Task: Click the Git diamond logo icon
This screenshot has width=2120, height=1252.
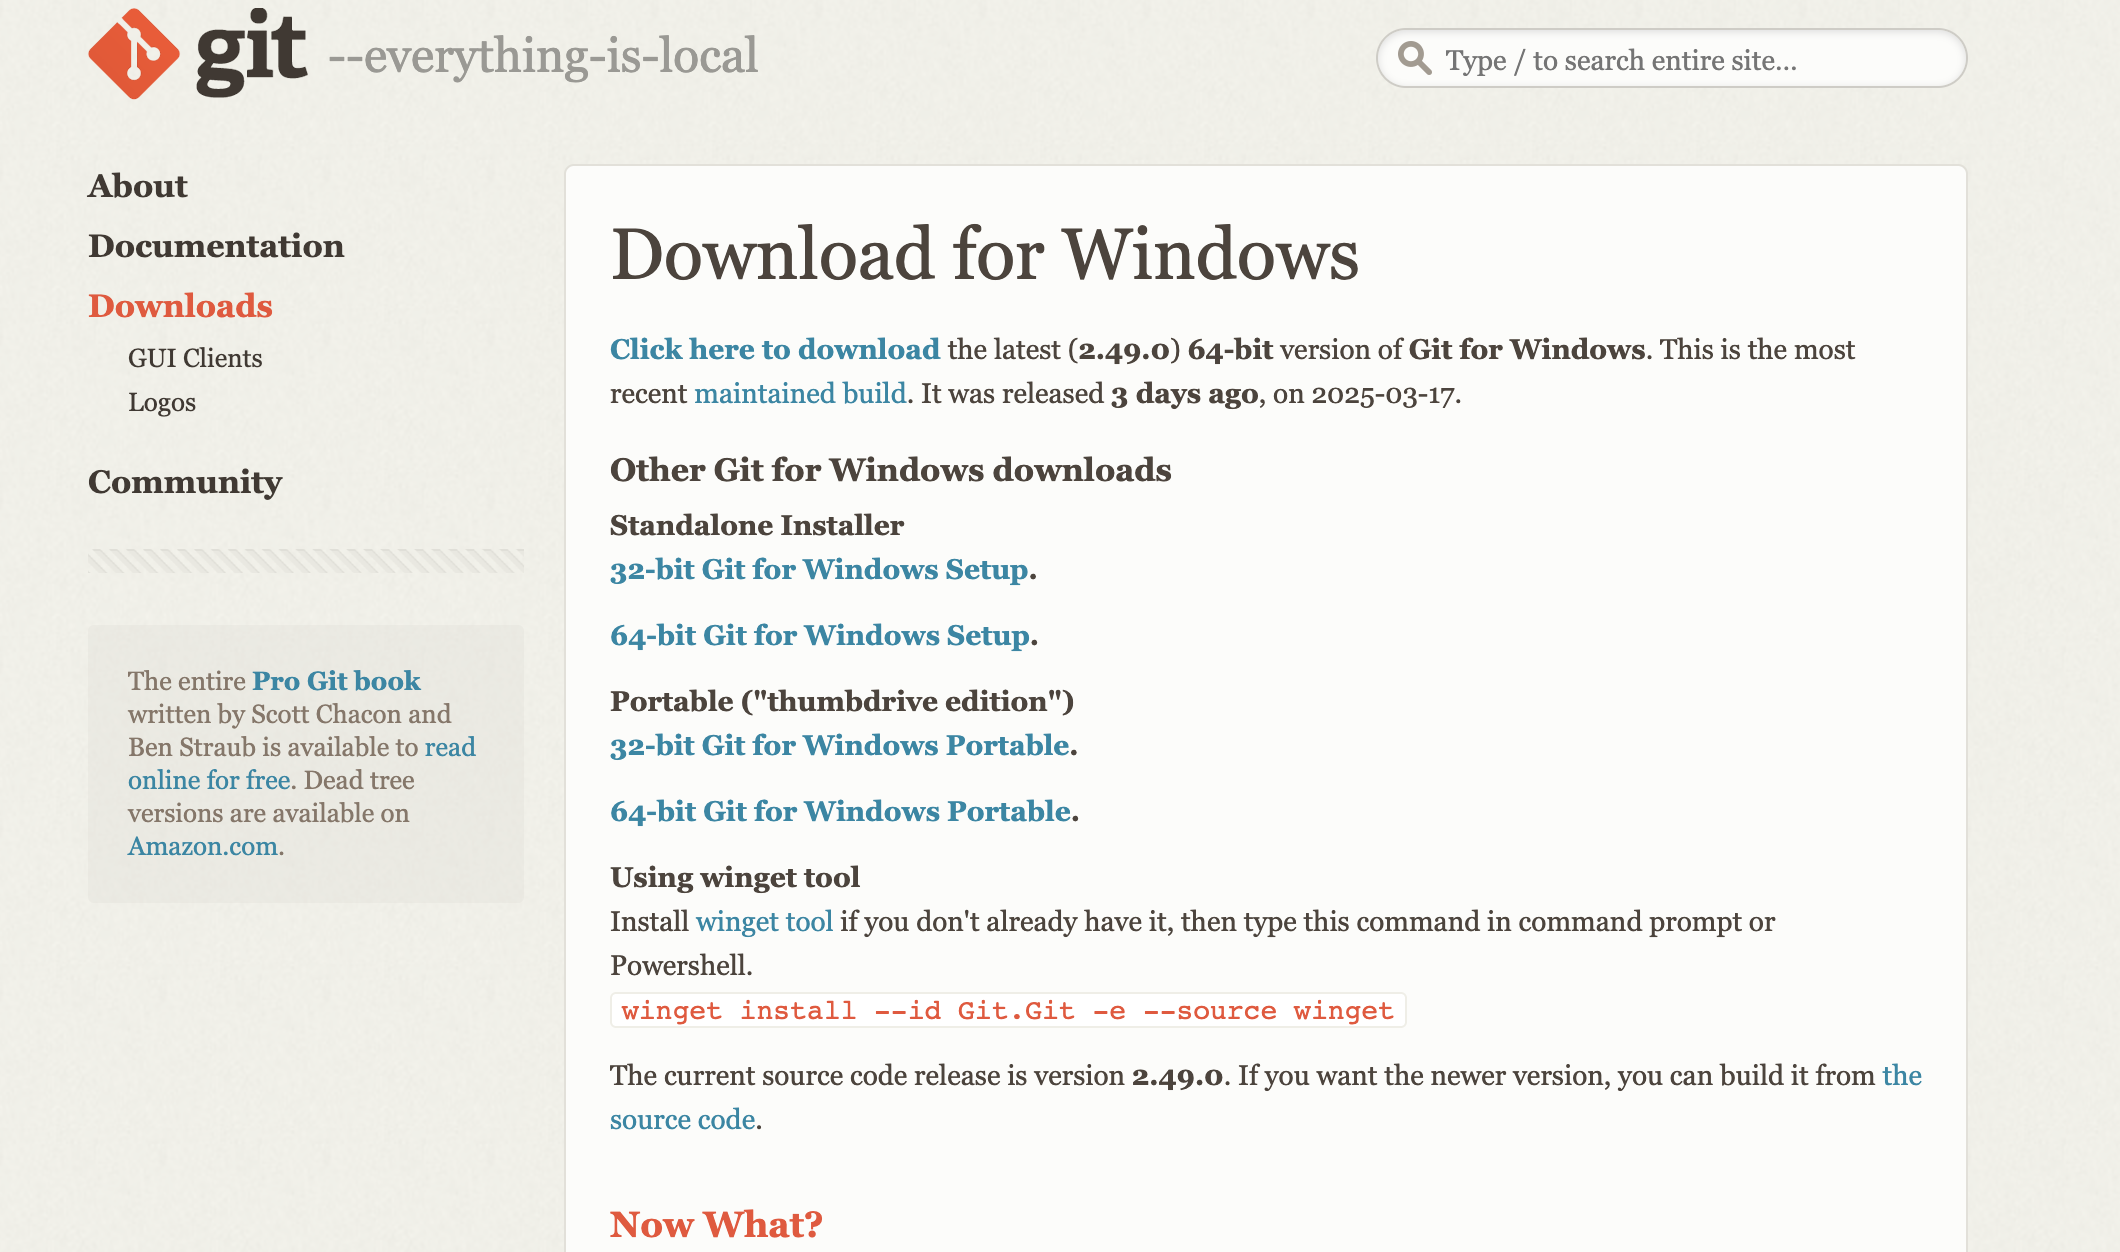Action: pos(133,54)
